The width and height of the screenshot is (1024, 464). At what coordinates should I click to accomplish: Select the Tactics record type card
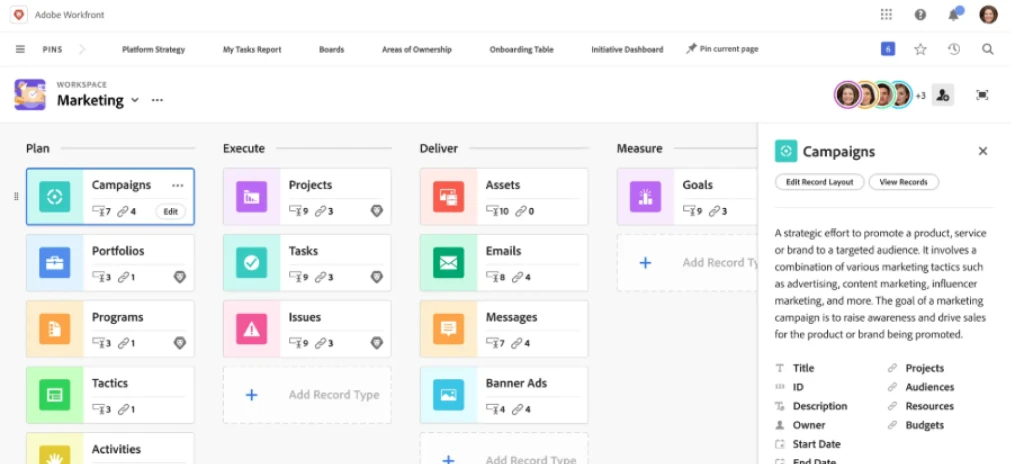110,395
